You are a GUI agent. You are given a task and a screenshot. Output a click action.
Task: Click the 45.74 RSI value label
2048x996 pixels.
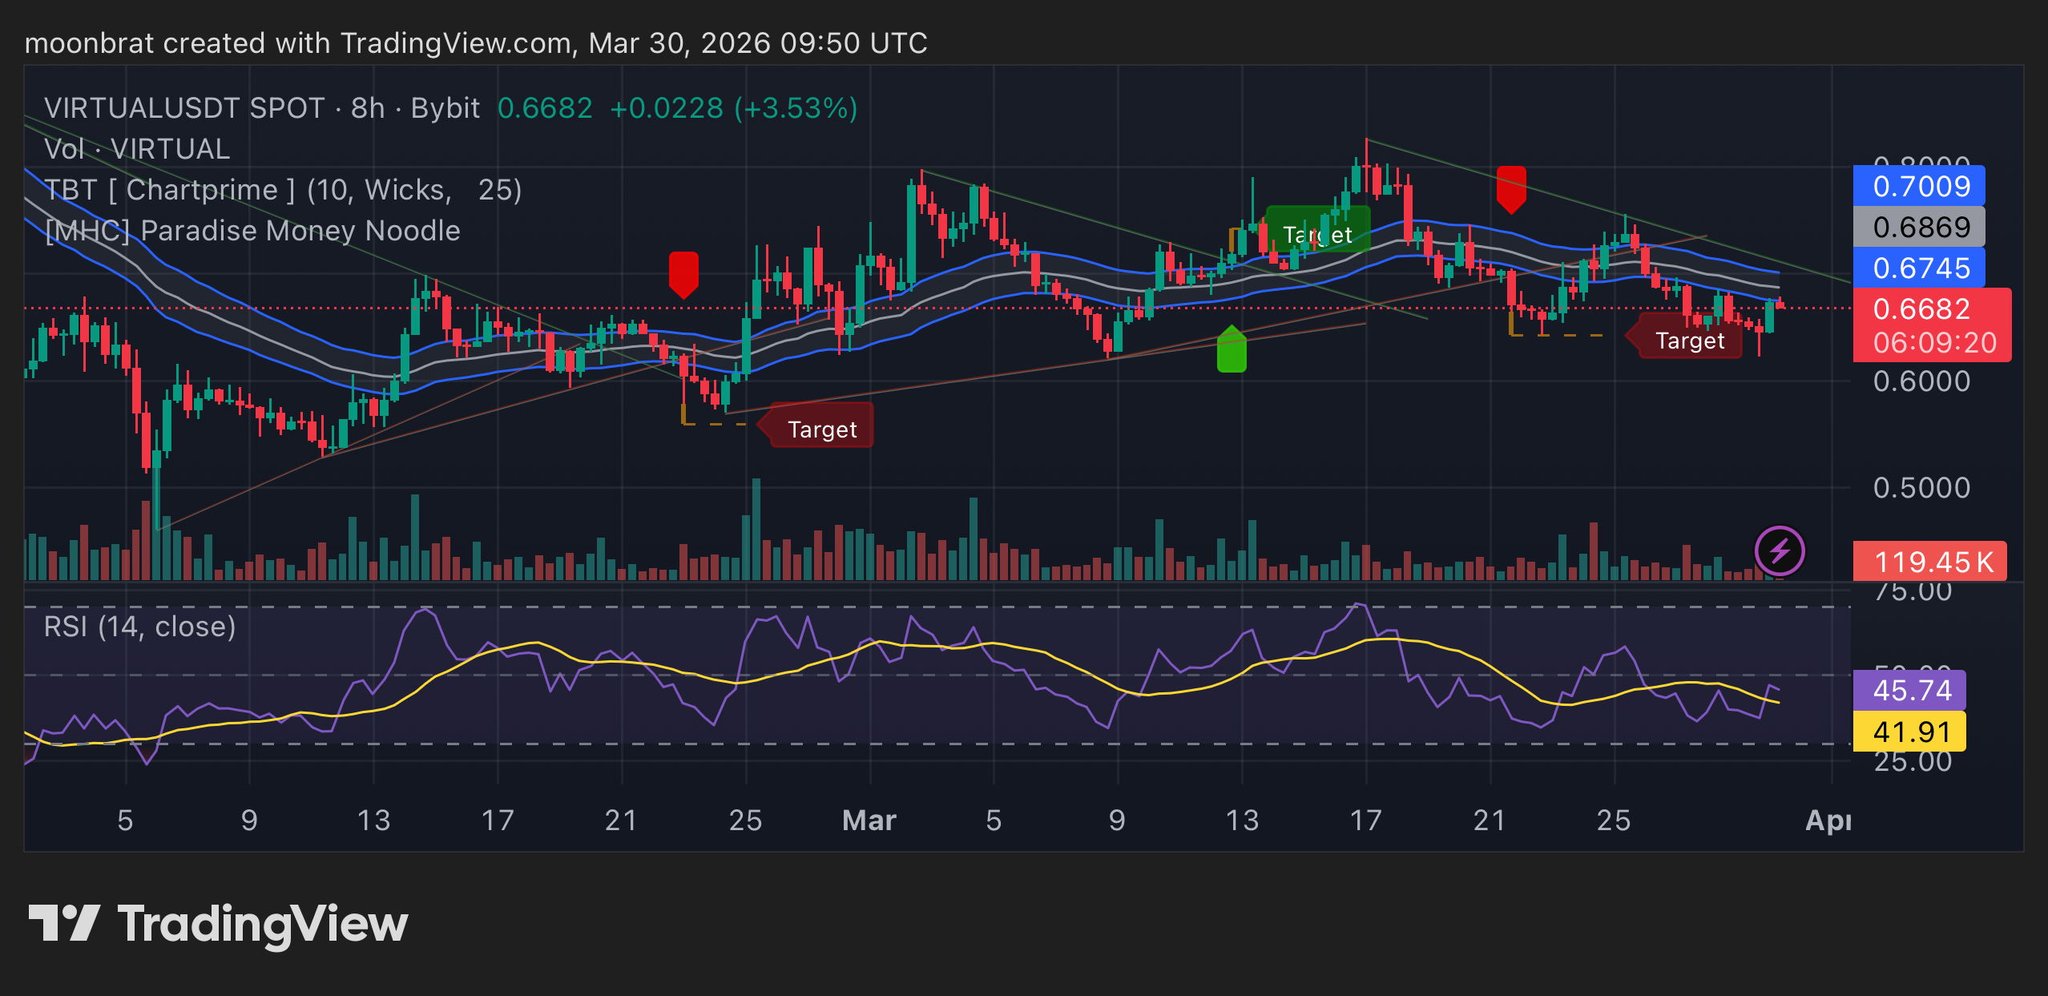1909,691
